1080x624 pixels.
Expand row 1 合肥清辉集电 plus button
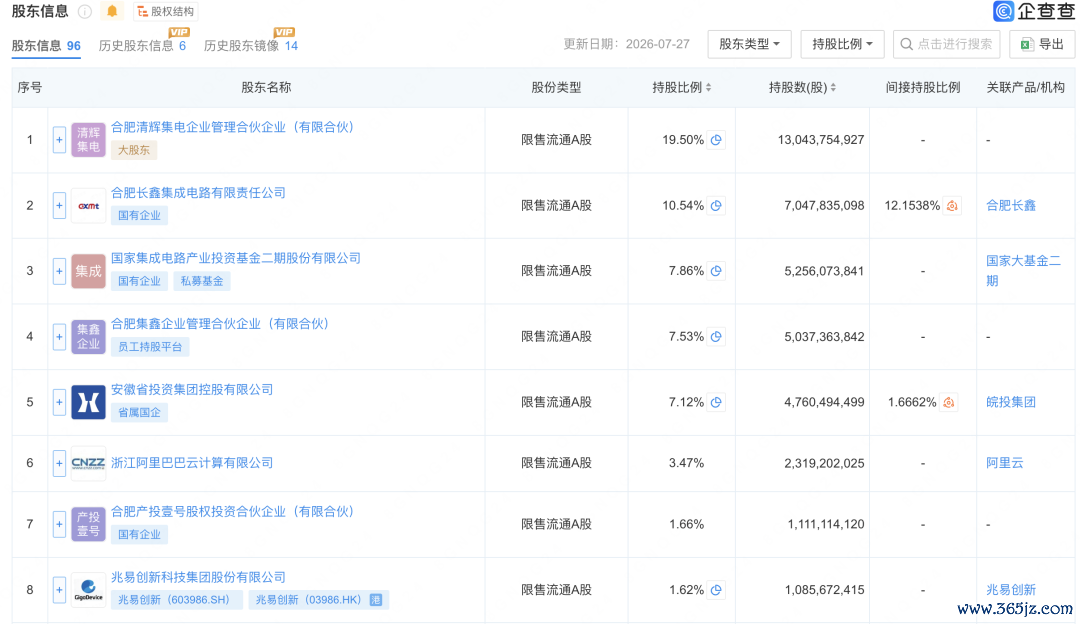point(59,140)
